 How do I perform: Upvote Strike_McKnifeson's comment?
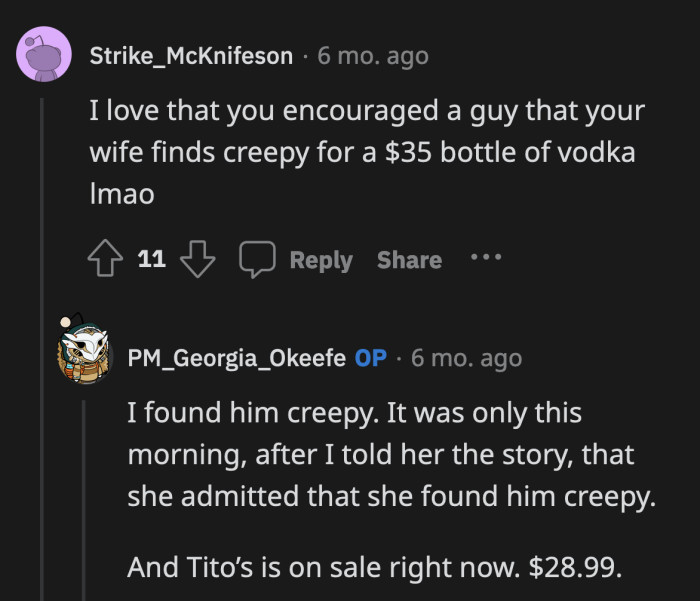106,260
